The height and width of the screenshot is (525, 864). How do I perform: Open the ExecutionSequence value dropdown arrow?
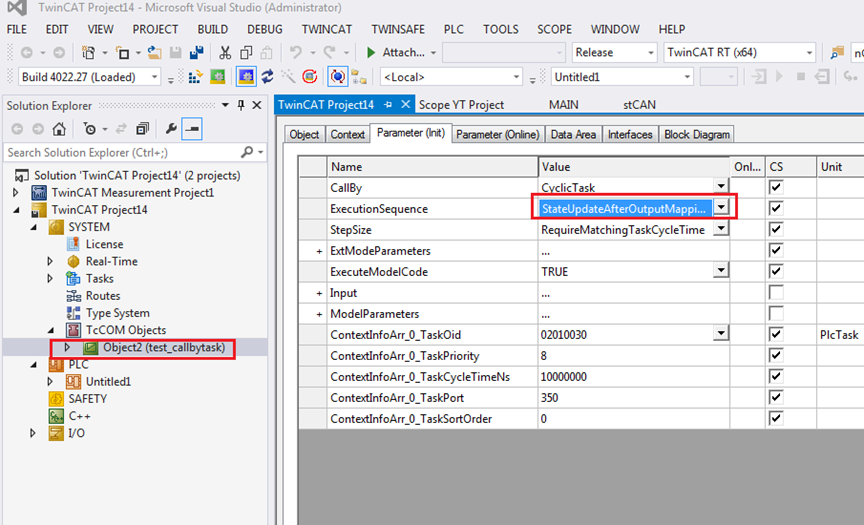pos(721,208)
